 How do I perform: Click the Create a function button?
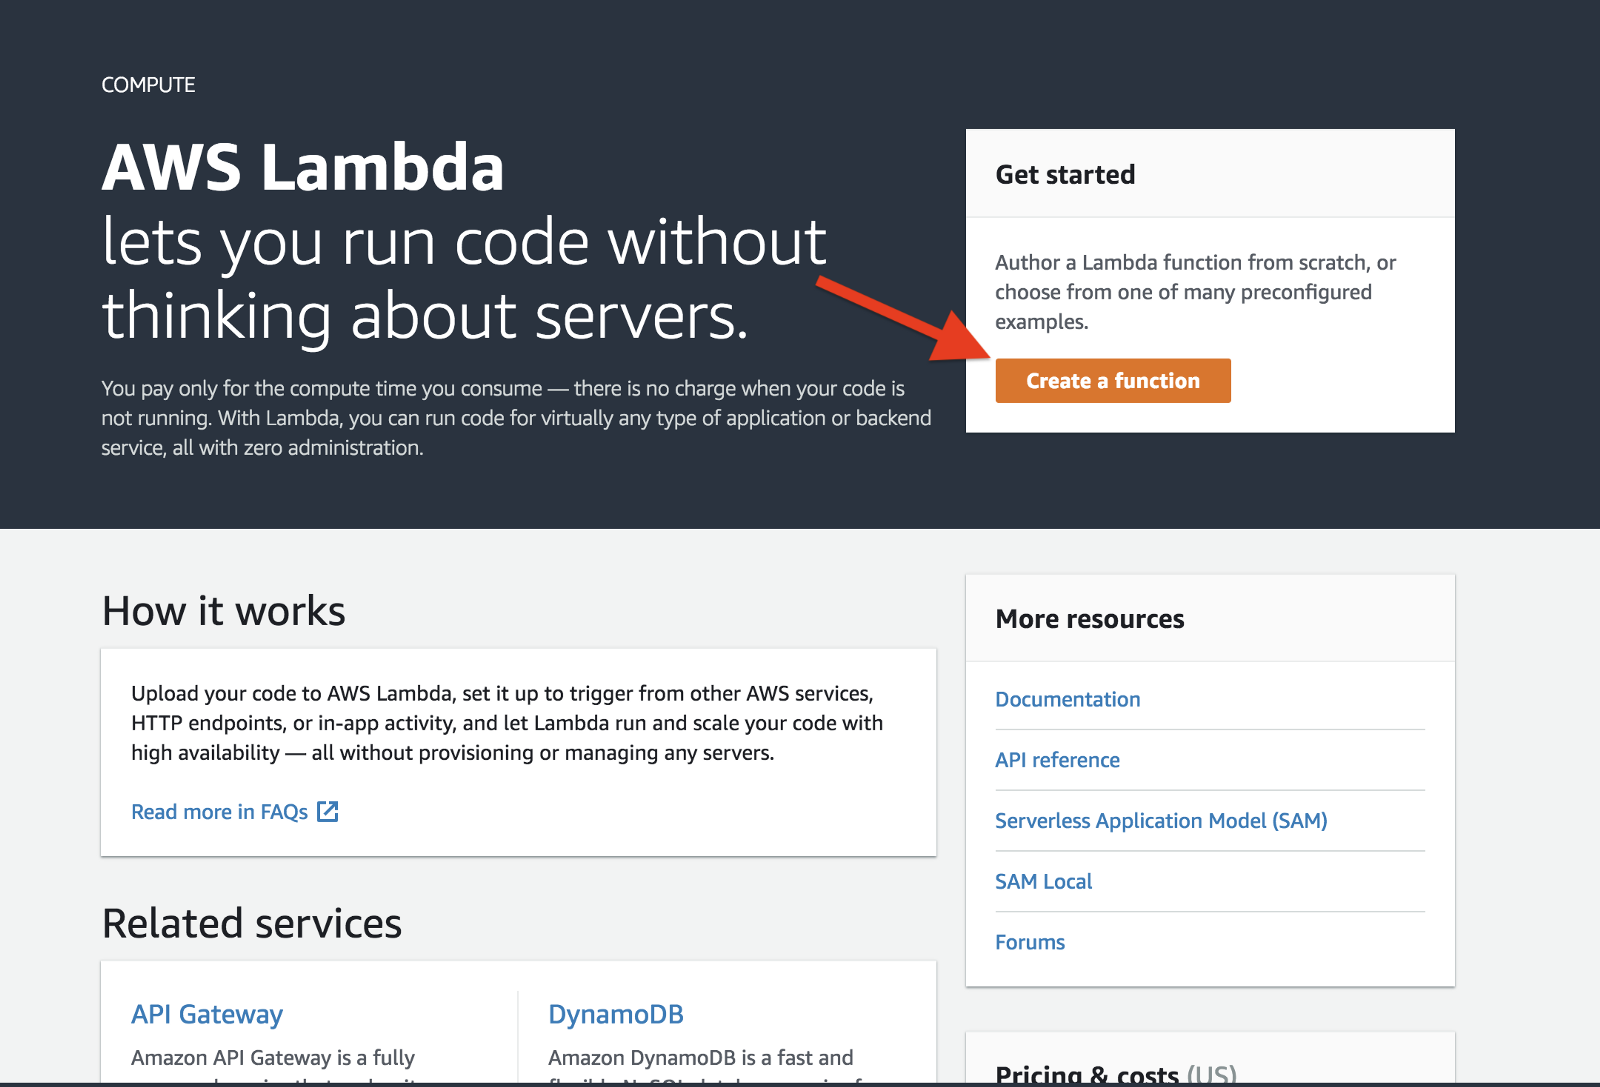point(1112,381)
